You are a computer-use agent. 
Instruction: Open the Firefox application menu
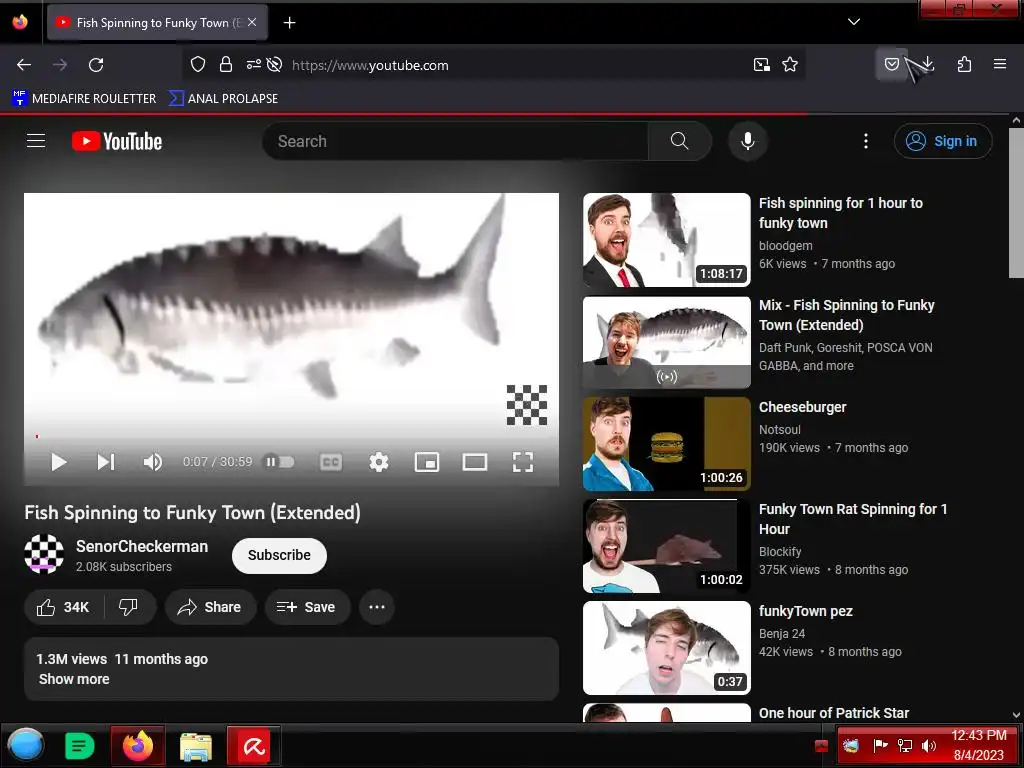[x=1000, y=64]
